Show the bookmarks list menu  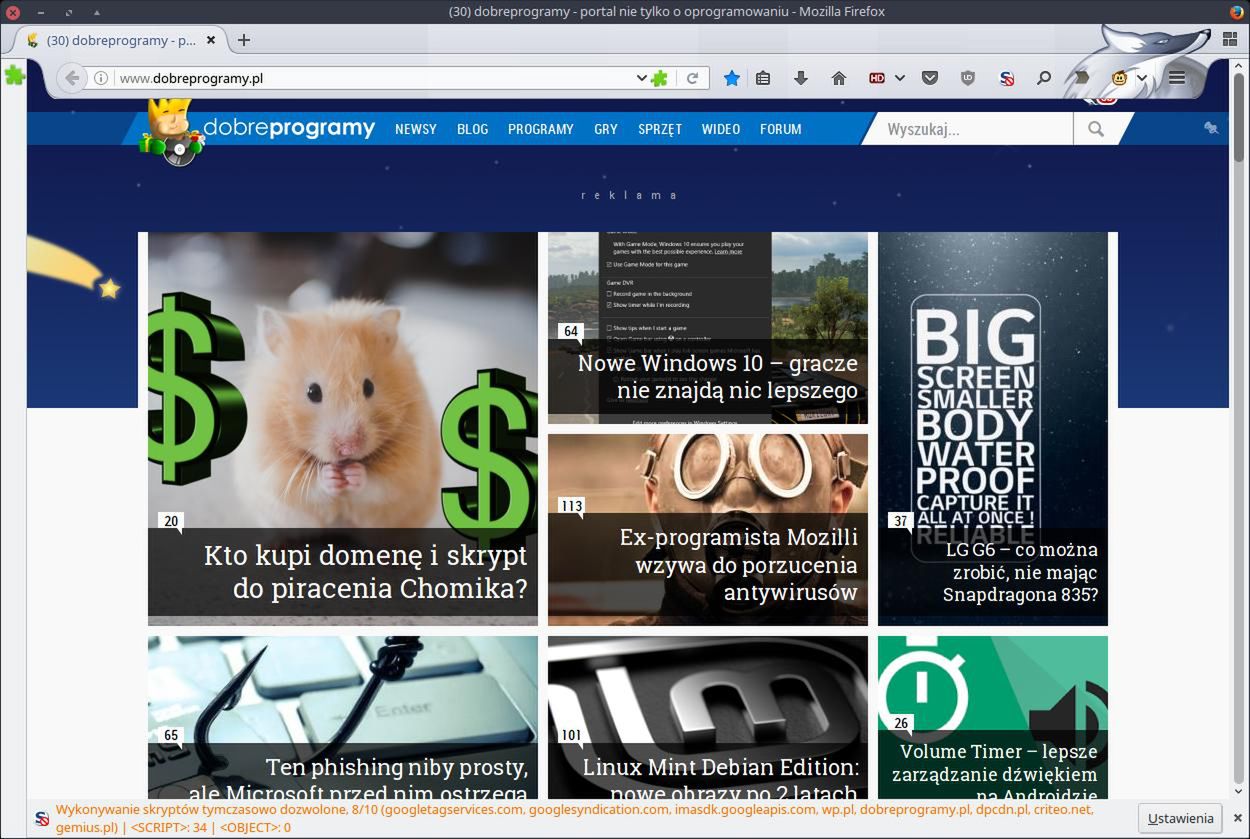coord(763,78)
